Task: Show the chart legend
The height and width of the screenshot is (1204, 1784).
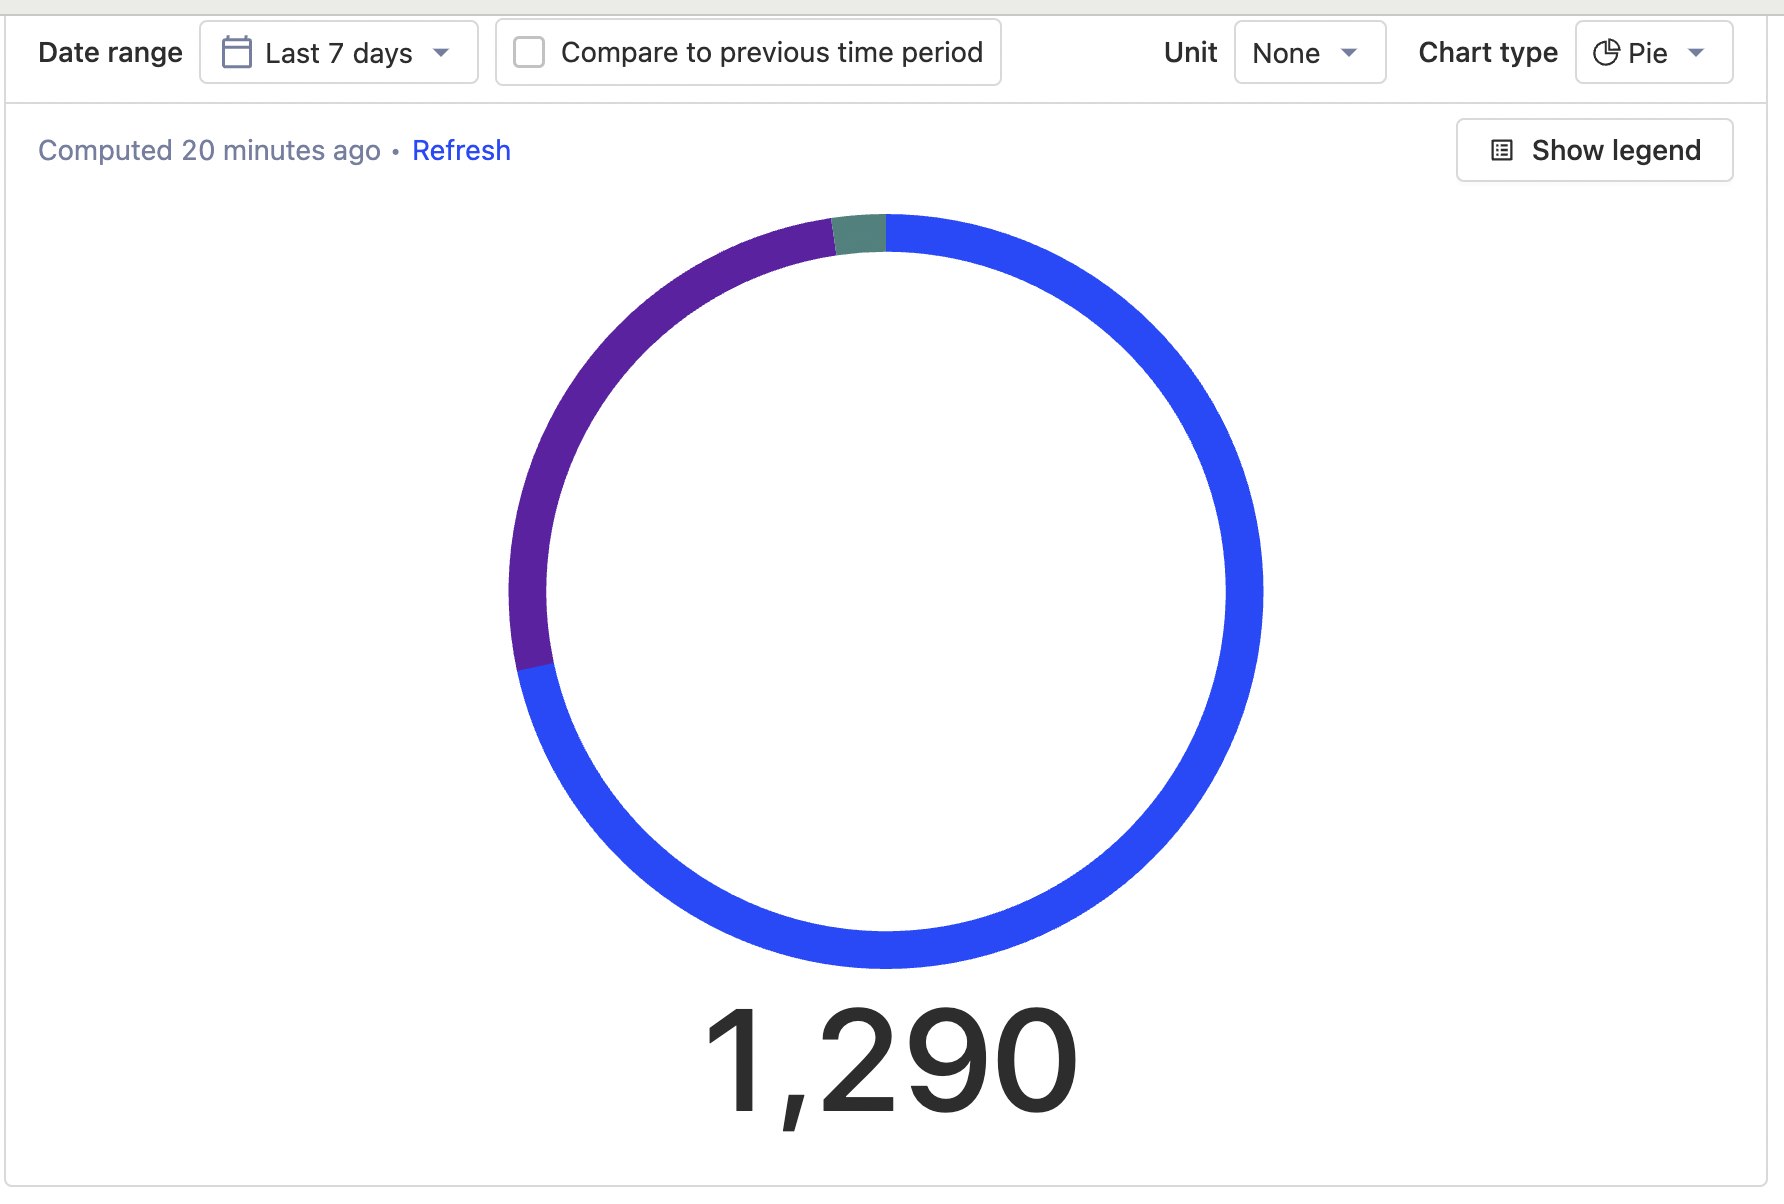Action: [x=1594, y=150]
